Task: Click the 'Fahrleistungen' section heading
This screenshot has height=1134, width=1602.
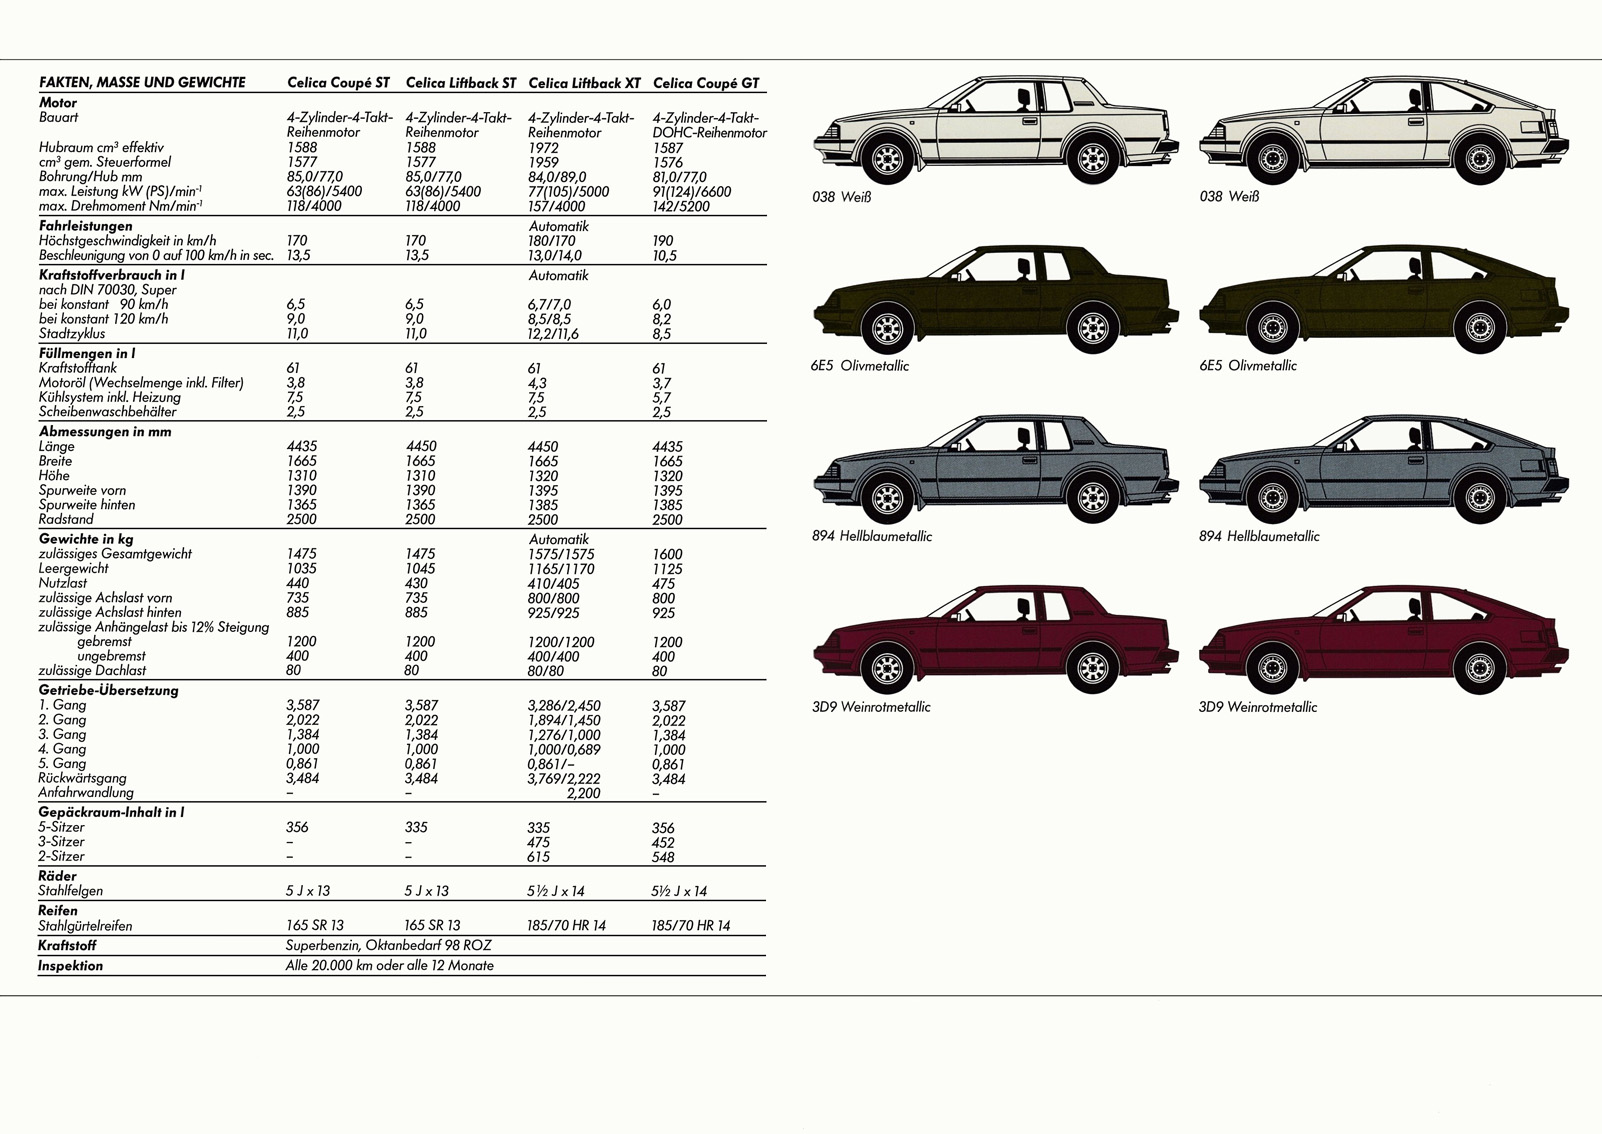Action: click(86, 226)
